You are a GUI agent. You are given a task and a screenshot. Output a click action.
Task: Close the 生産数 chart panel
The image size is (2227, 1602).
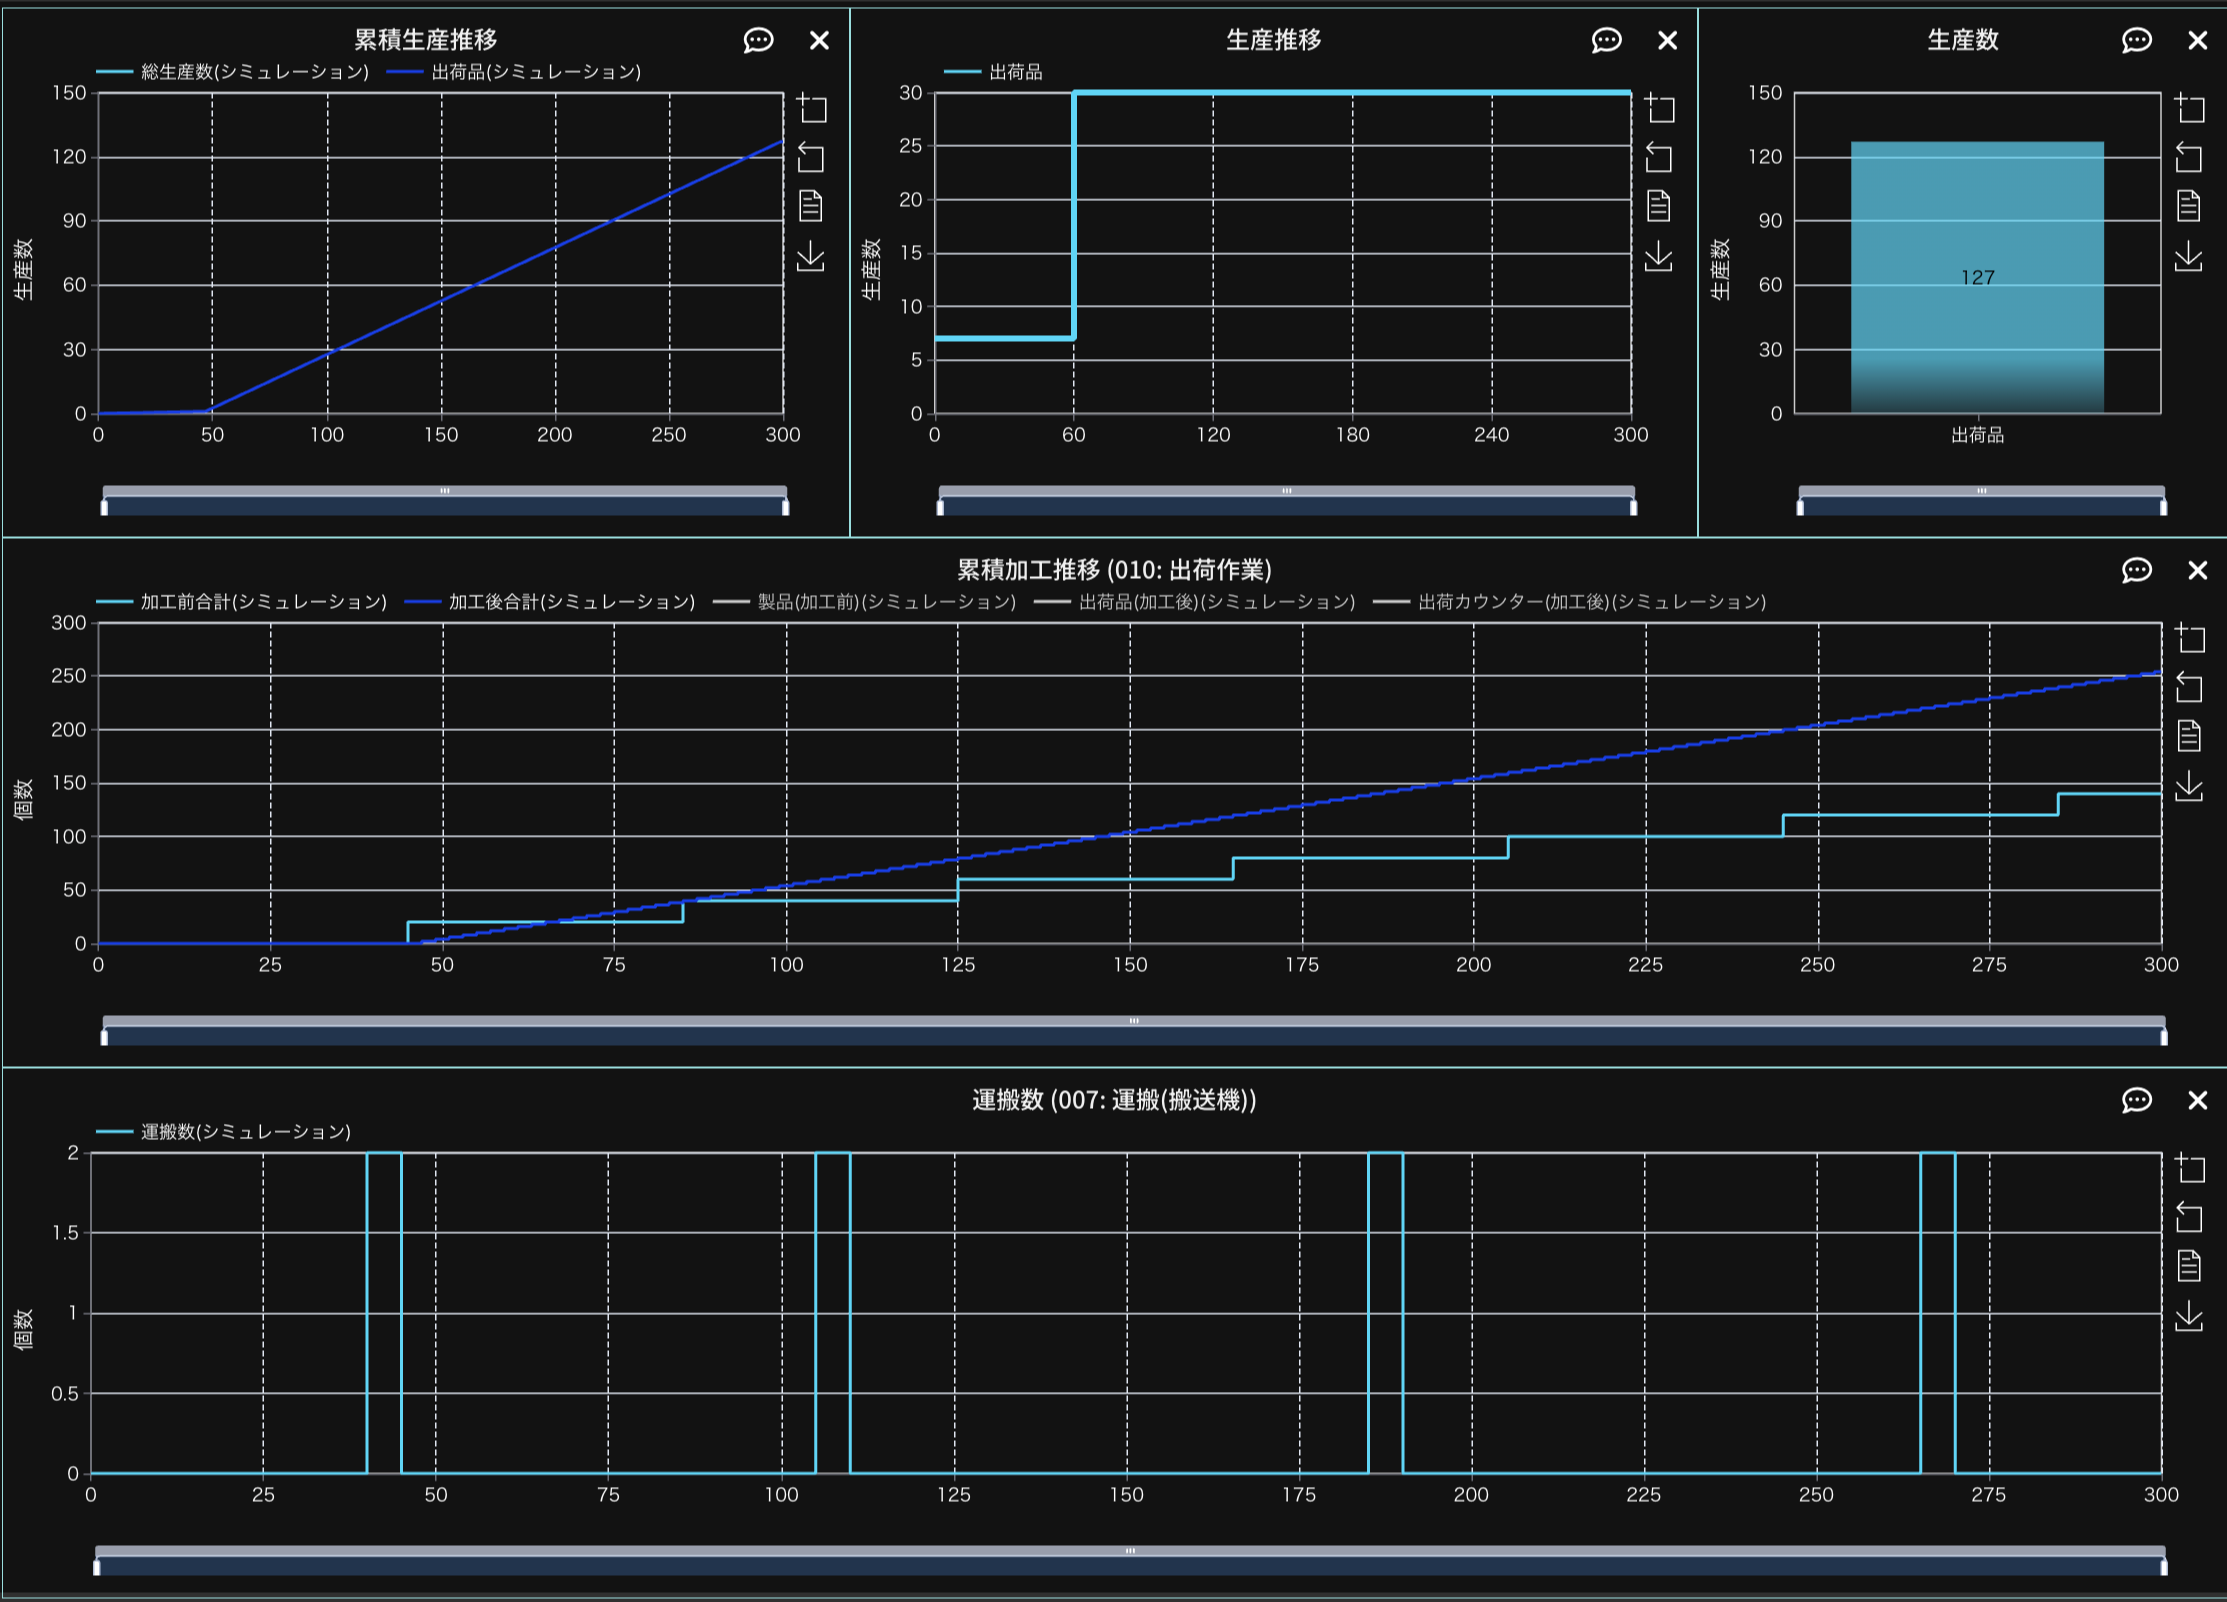(2197, 40)
